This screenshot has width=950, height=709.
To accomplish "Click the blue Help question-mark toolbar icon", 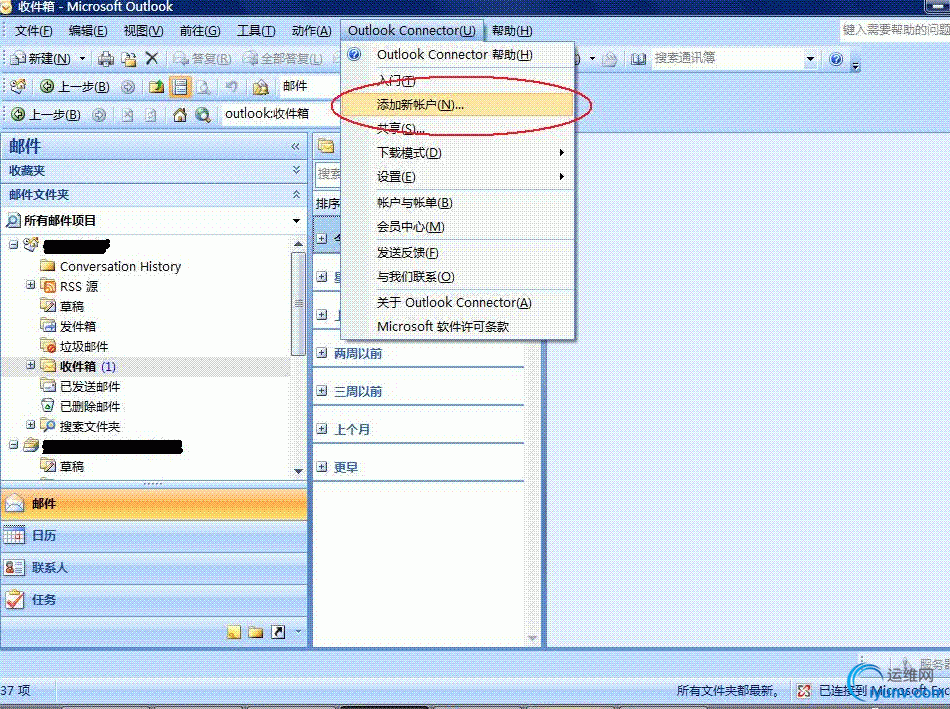I will click(x=836, y=59).
